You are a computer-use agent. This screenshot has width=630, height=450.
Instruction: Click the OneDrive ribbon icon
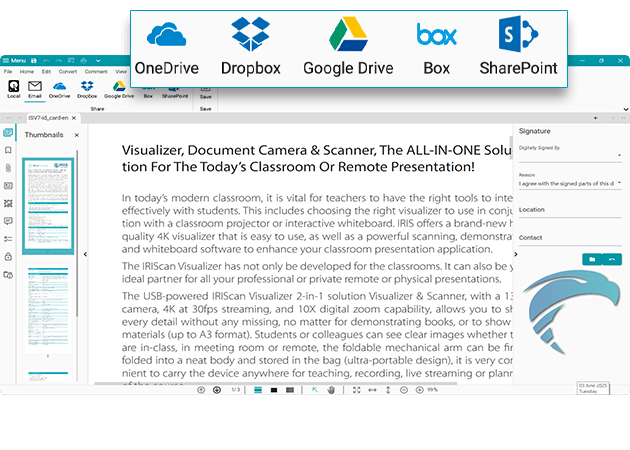(x=59, y=89)
